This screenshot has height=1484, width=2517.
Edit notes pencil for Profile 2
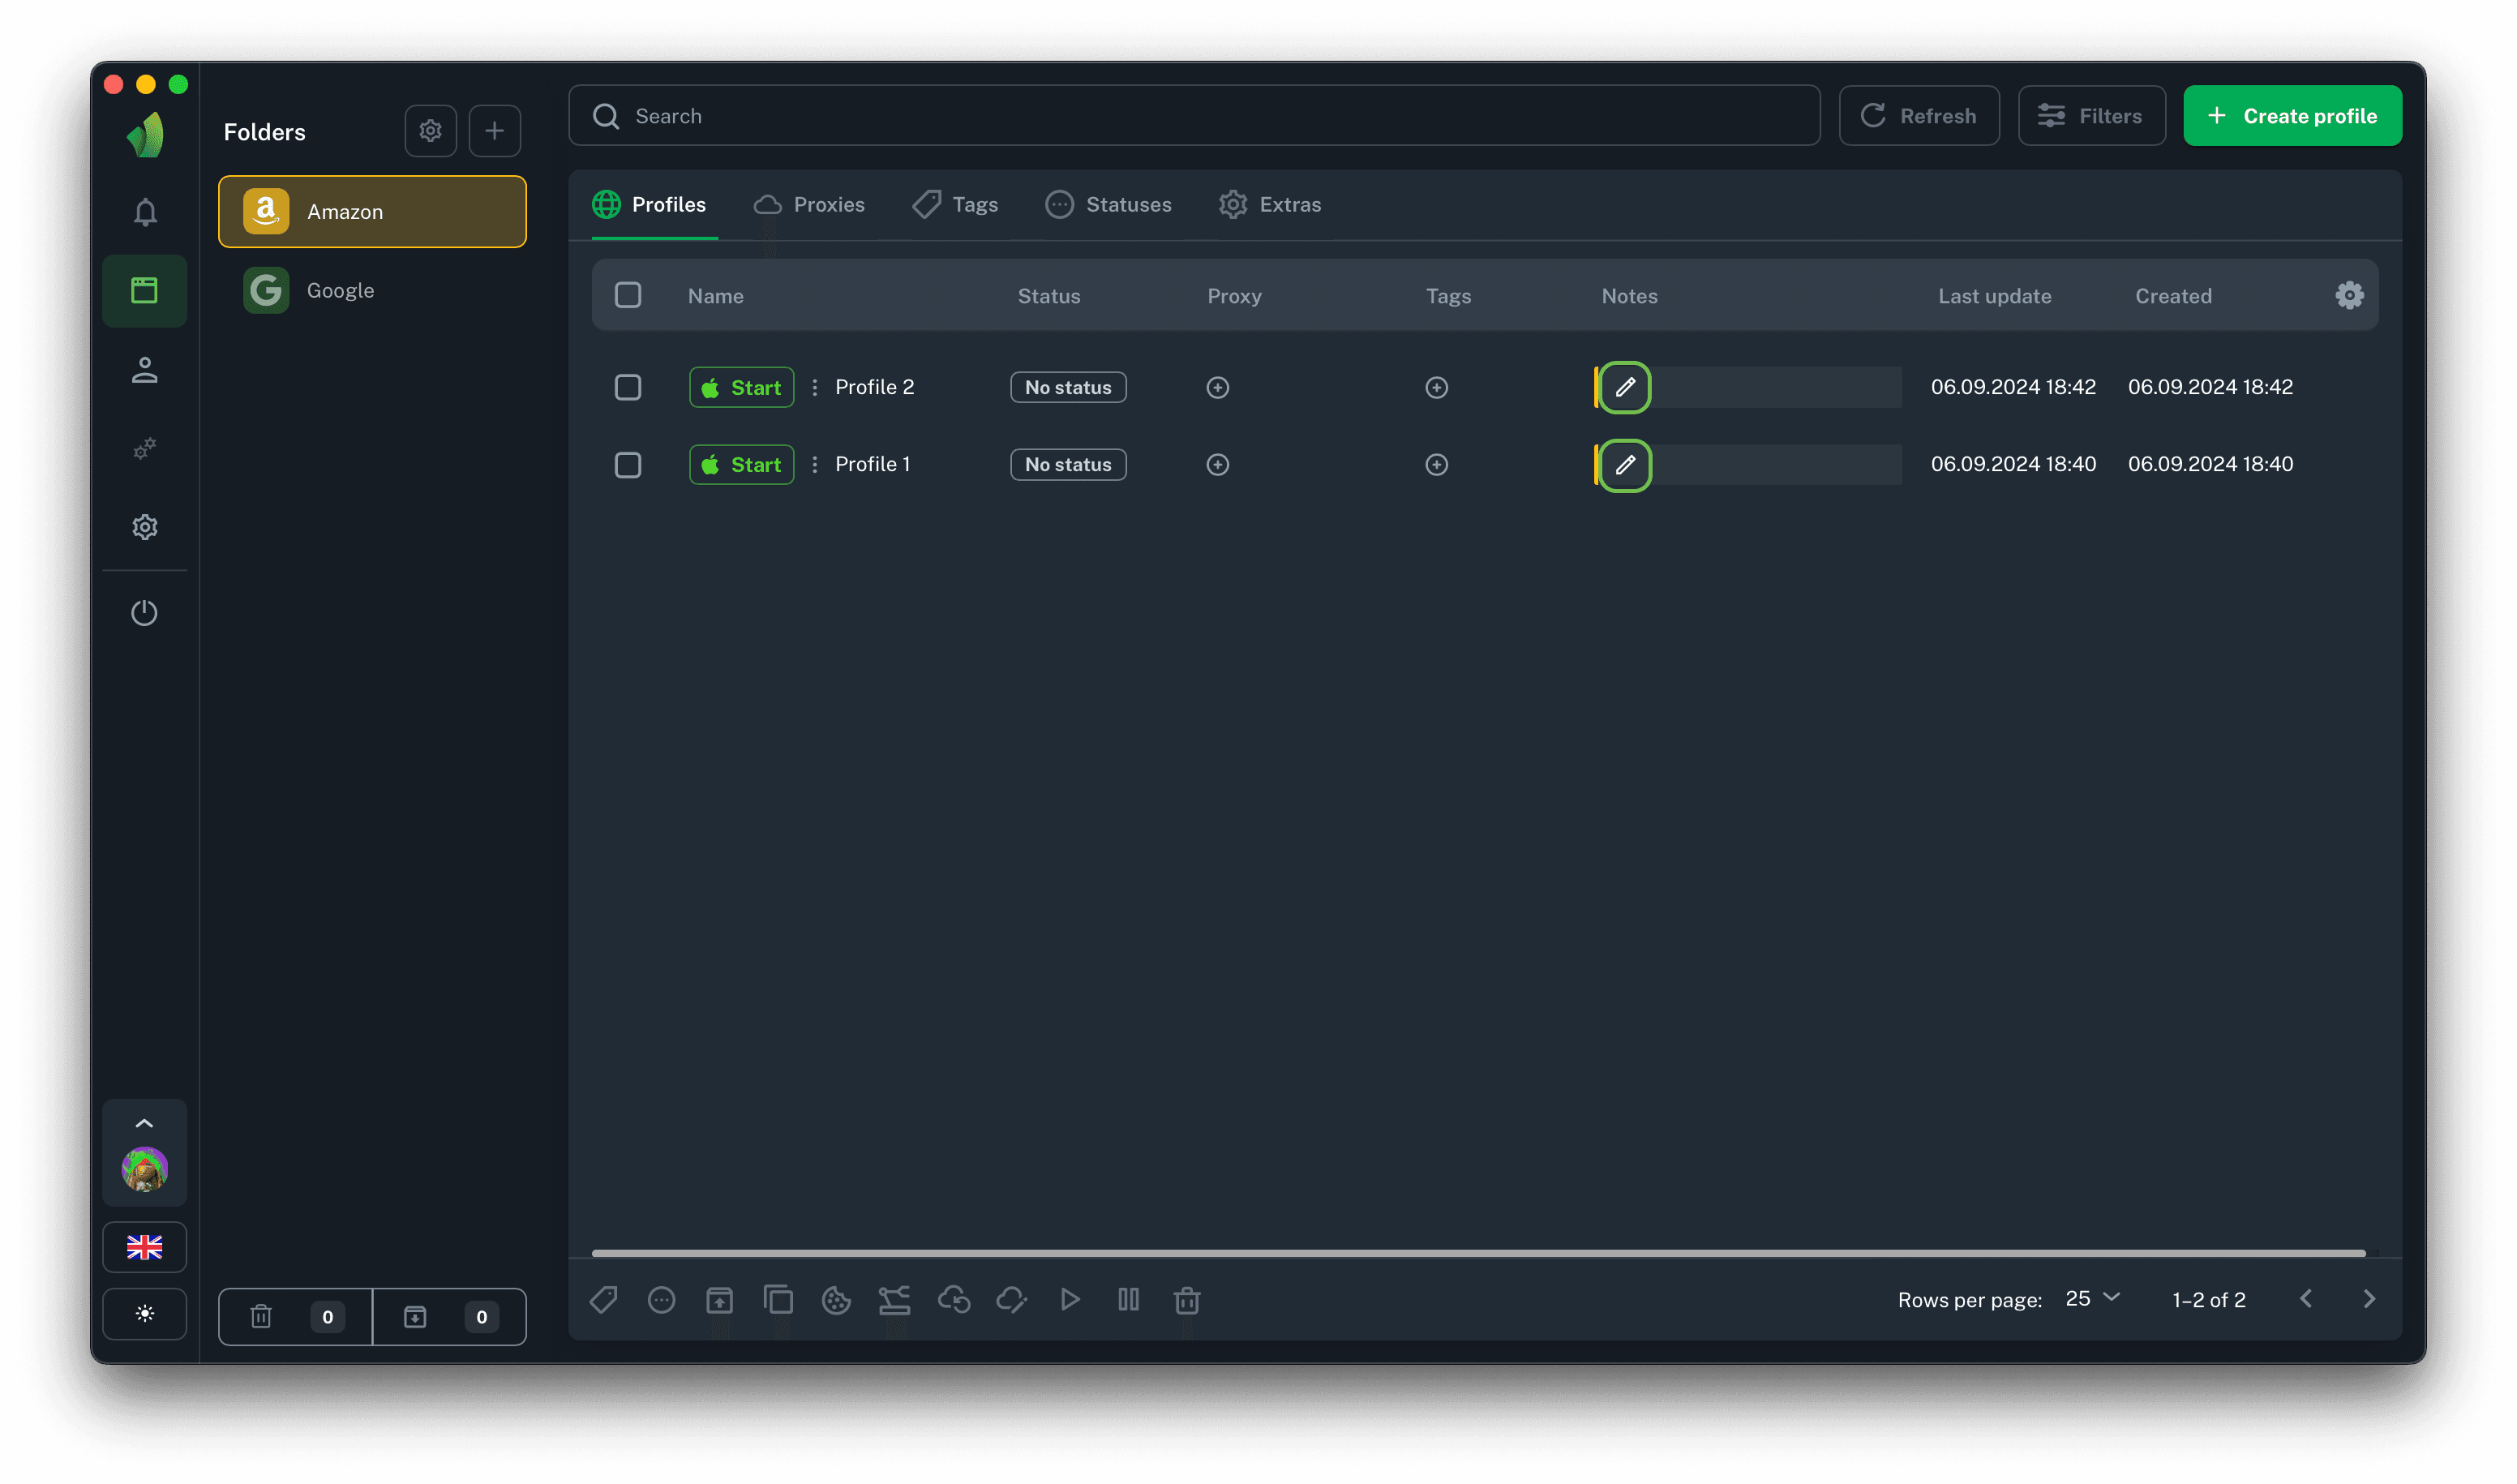tap(1625, 387)
